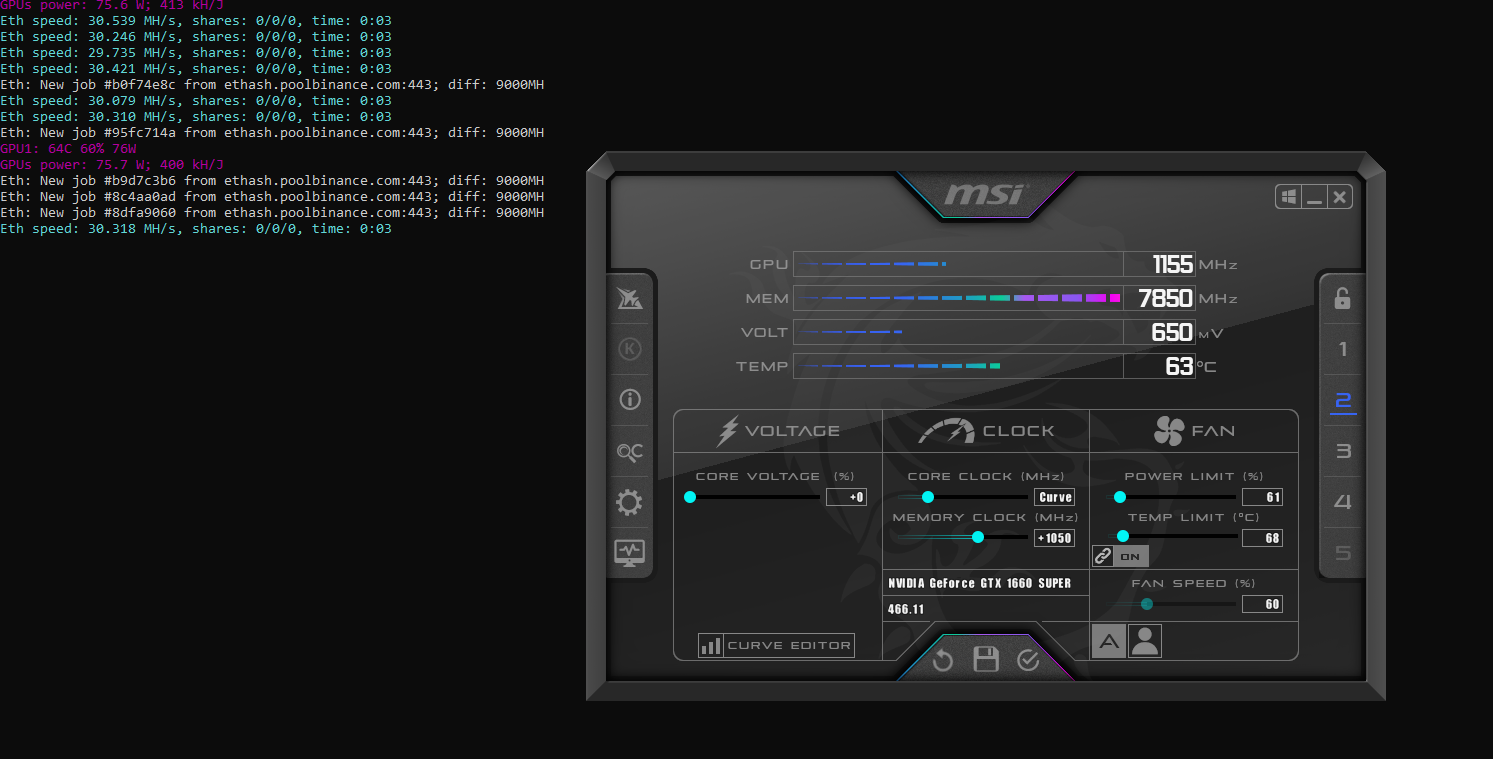Click console line 'Eth speed: 30.310 MH/s'
This screenshot has width=1493, height=759.
(x=196, y=117)
